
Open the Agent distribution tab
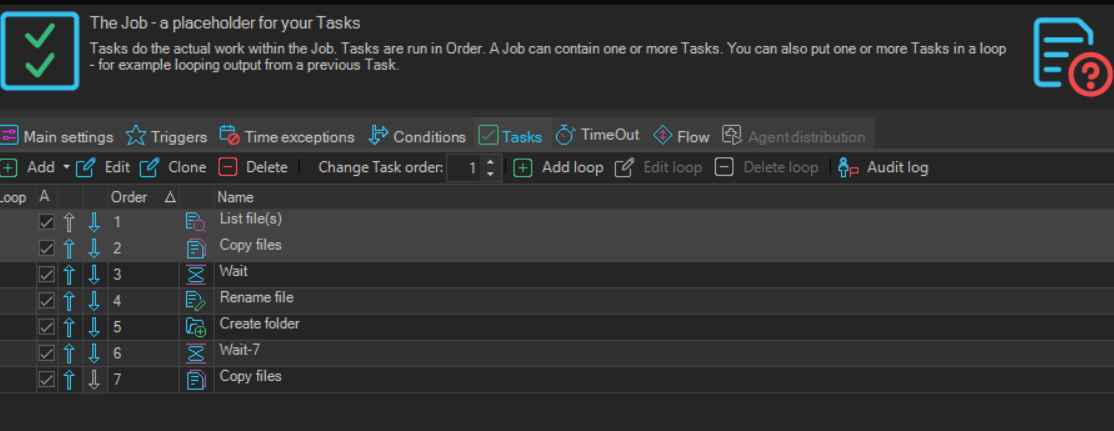click(x=794, y=136)
